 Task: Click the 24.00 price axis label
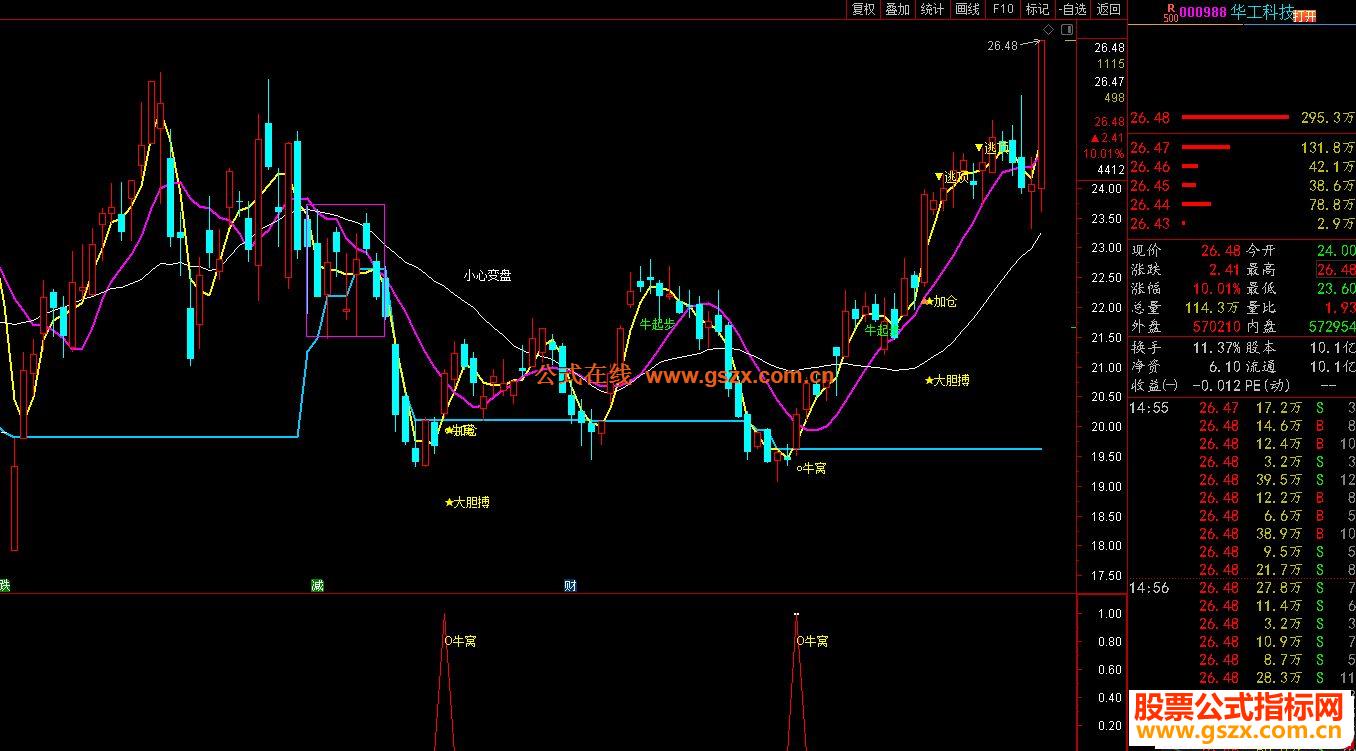point(1106,189)
